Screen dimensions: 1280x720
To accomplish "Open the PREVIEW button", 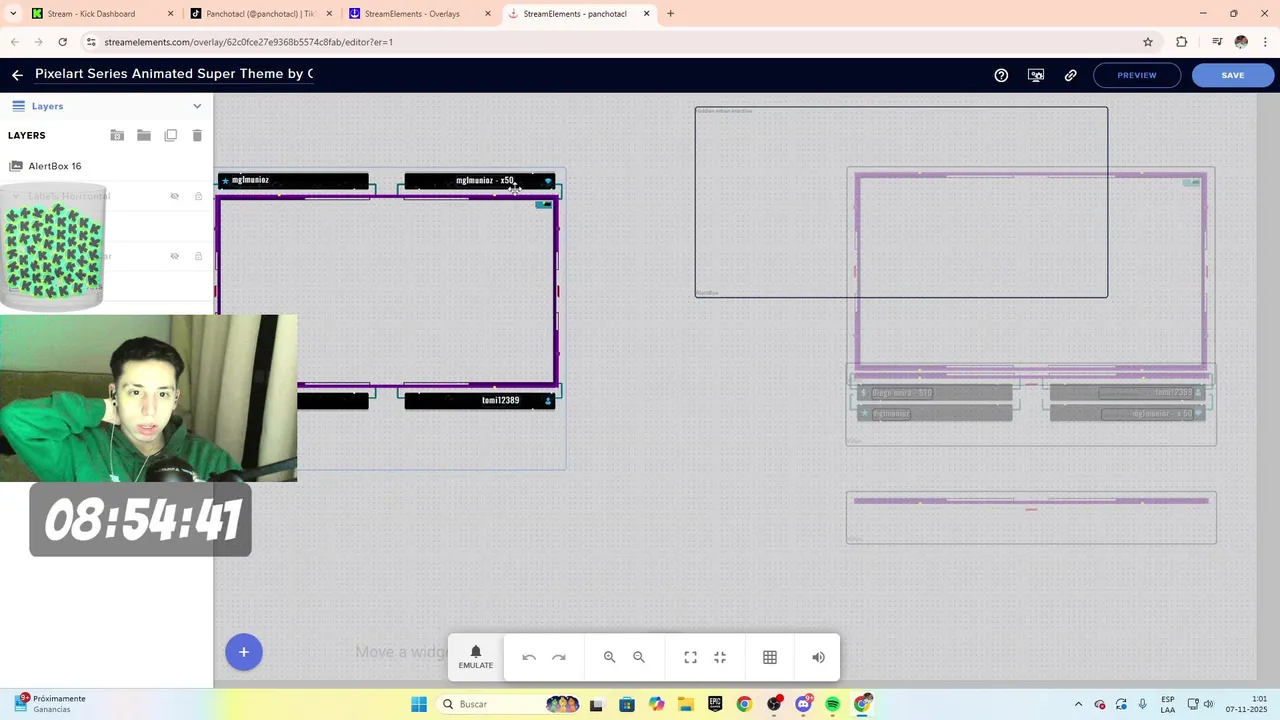I will (x=1137, y=75).
